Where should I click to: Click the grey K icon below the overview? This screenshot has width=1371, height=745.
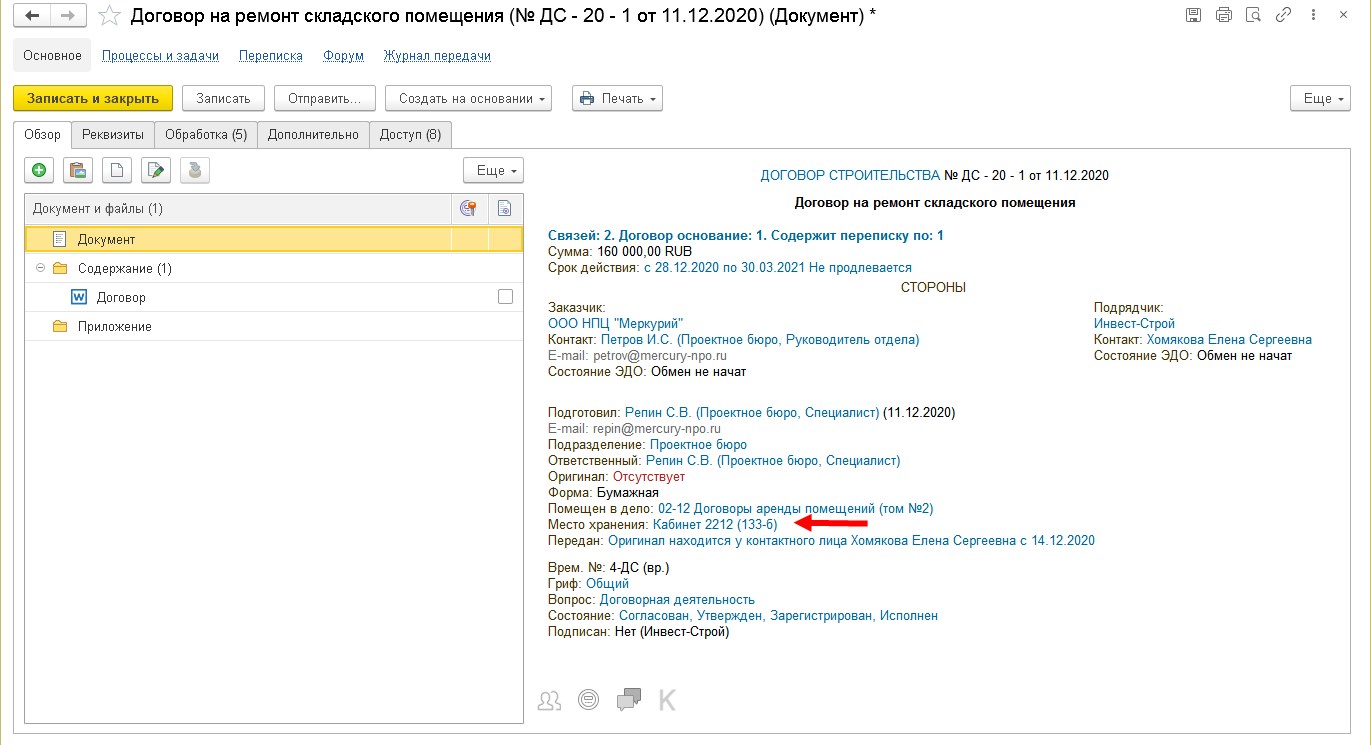[x=667, y=701]
